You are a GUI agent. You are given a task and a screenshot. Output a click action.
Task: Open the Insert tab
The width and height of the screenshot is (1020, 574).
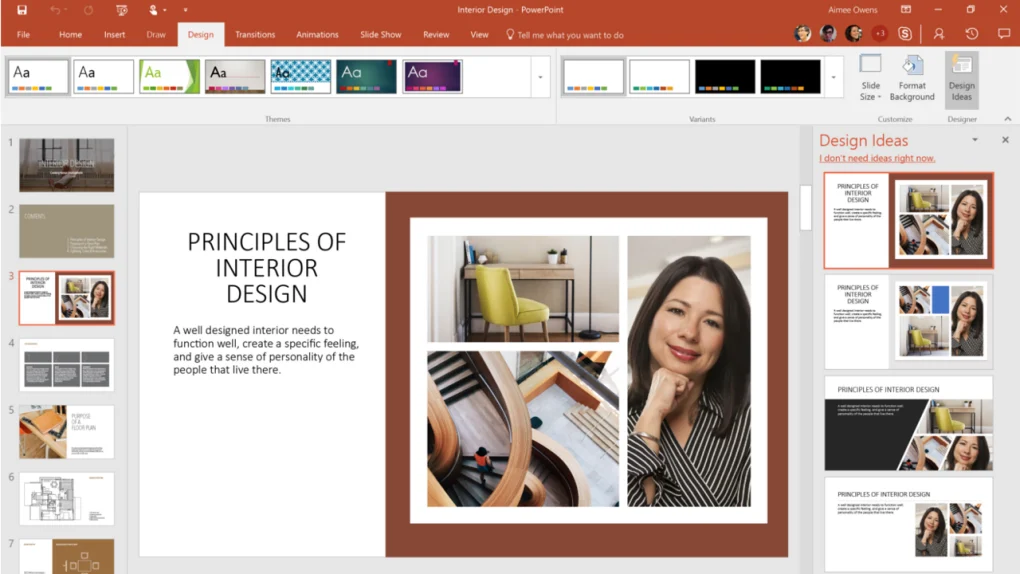(114, 34)
